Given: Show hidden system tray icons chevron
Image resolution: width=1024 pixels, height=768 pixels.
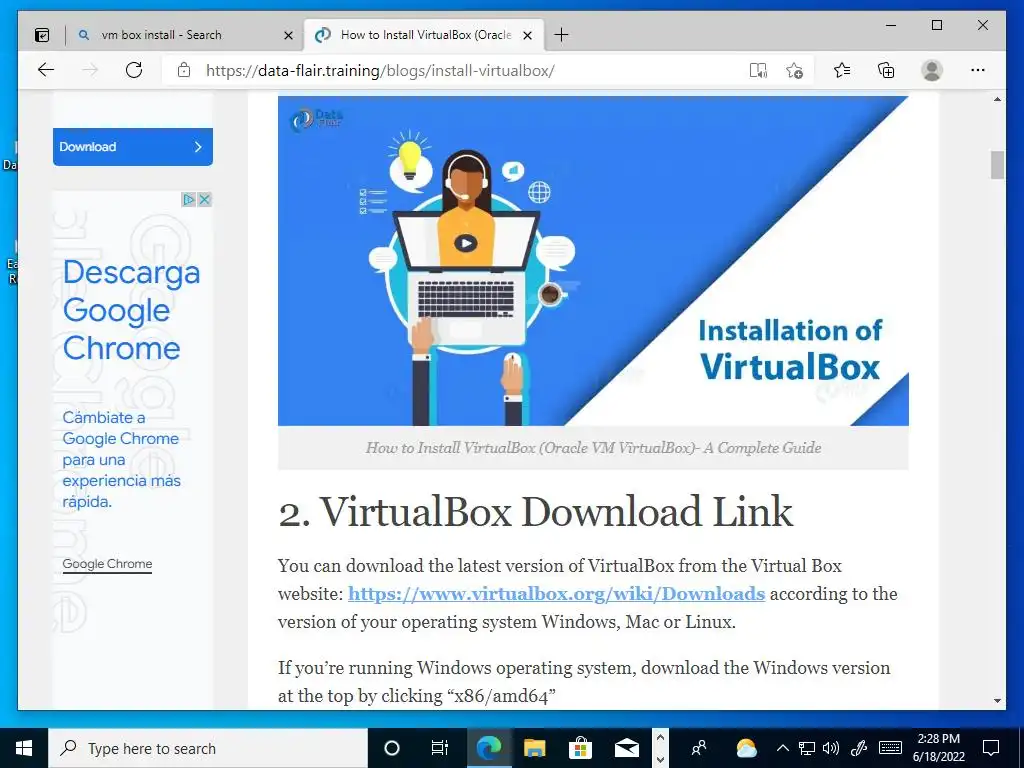Looking at the screenshot, I should click(783, 748).
